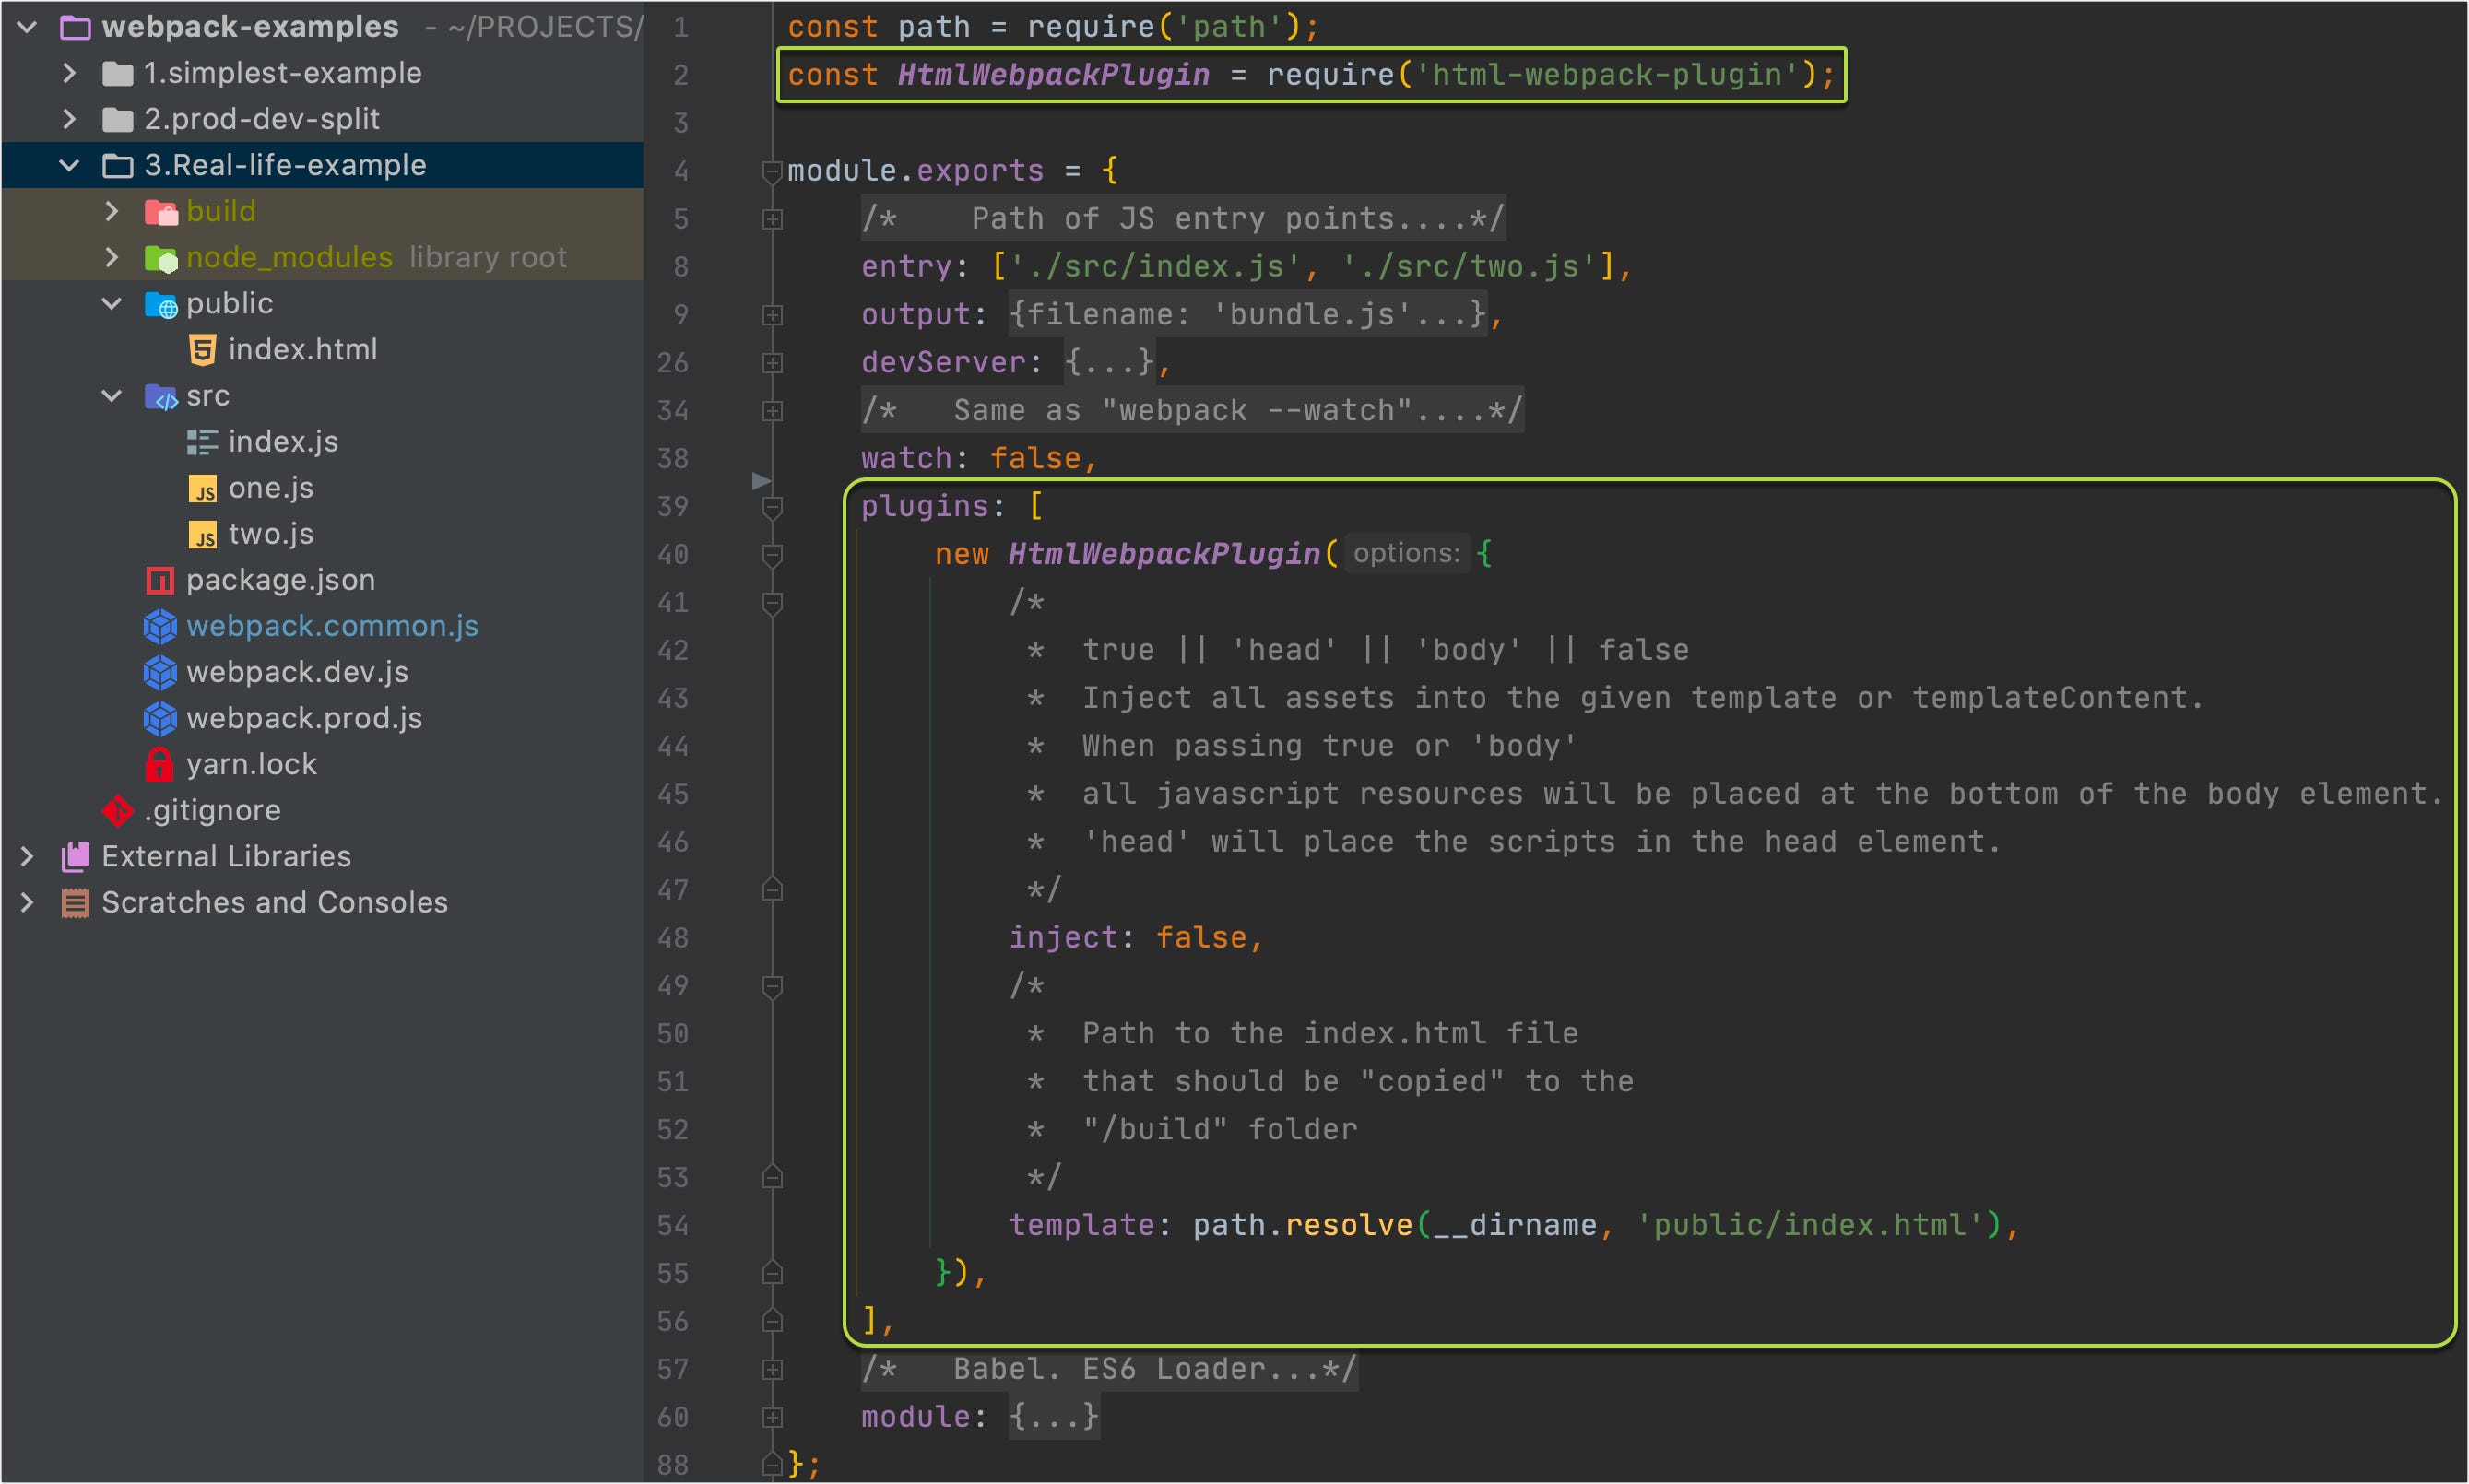Screen dimensions: 2469x1484
Task: Collapse the plugins block on line 39
Action: pyautogui.click(x=772, y=507)
